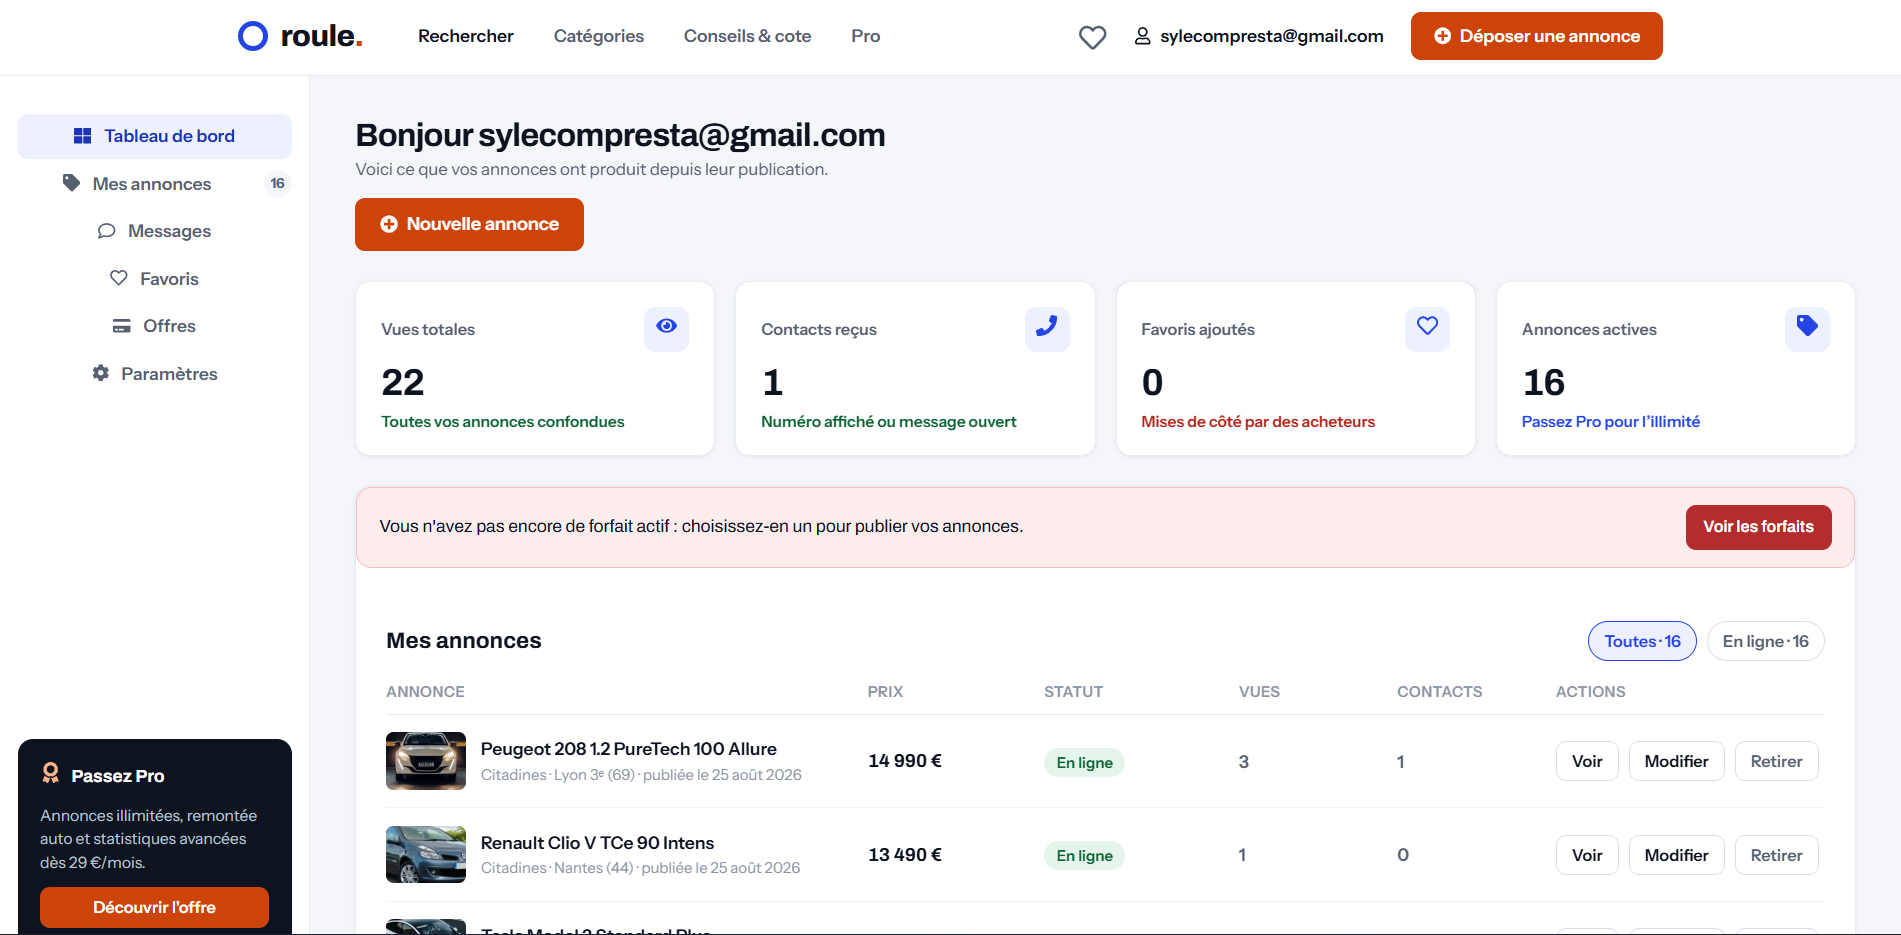The width and height of the screenshot is (1901, 935).
Task: Go to Pro in top navigation
Action: point(866,36)
